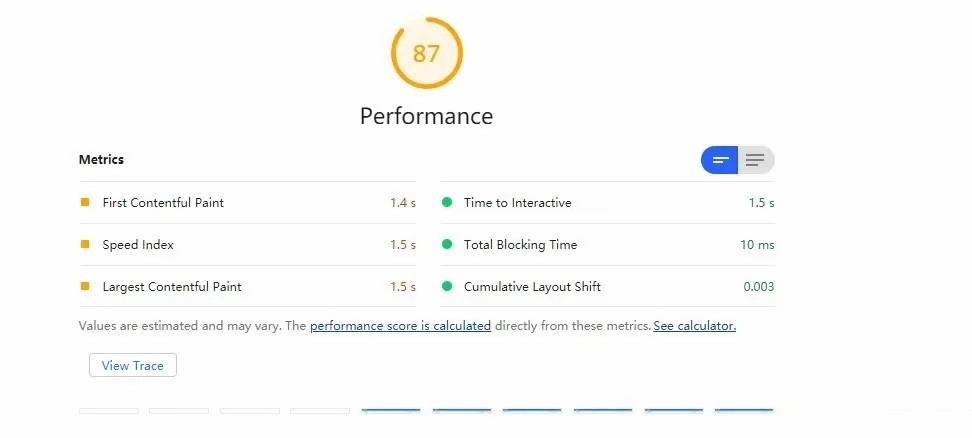Click the orange square beside Speed Index
This screenshot has width=972, height=438.
(85, 244)
